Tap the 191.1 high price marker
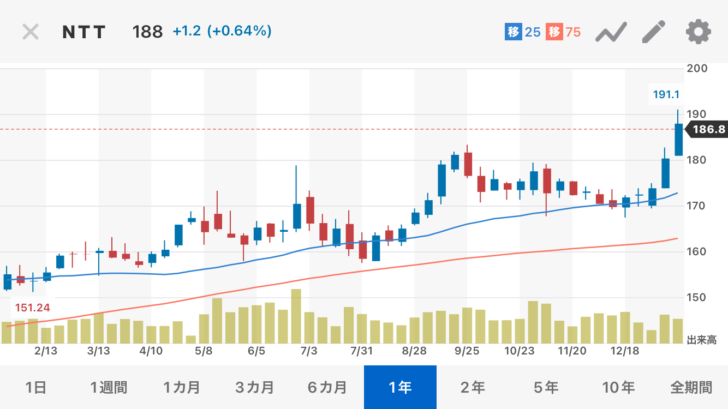The height and width of the screenshot is (409, 728). coord(664,93)
